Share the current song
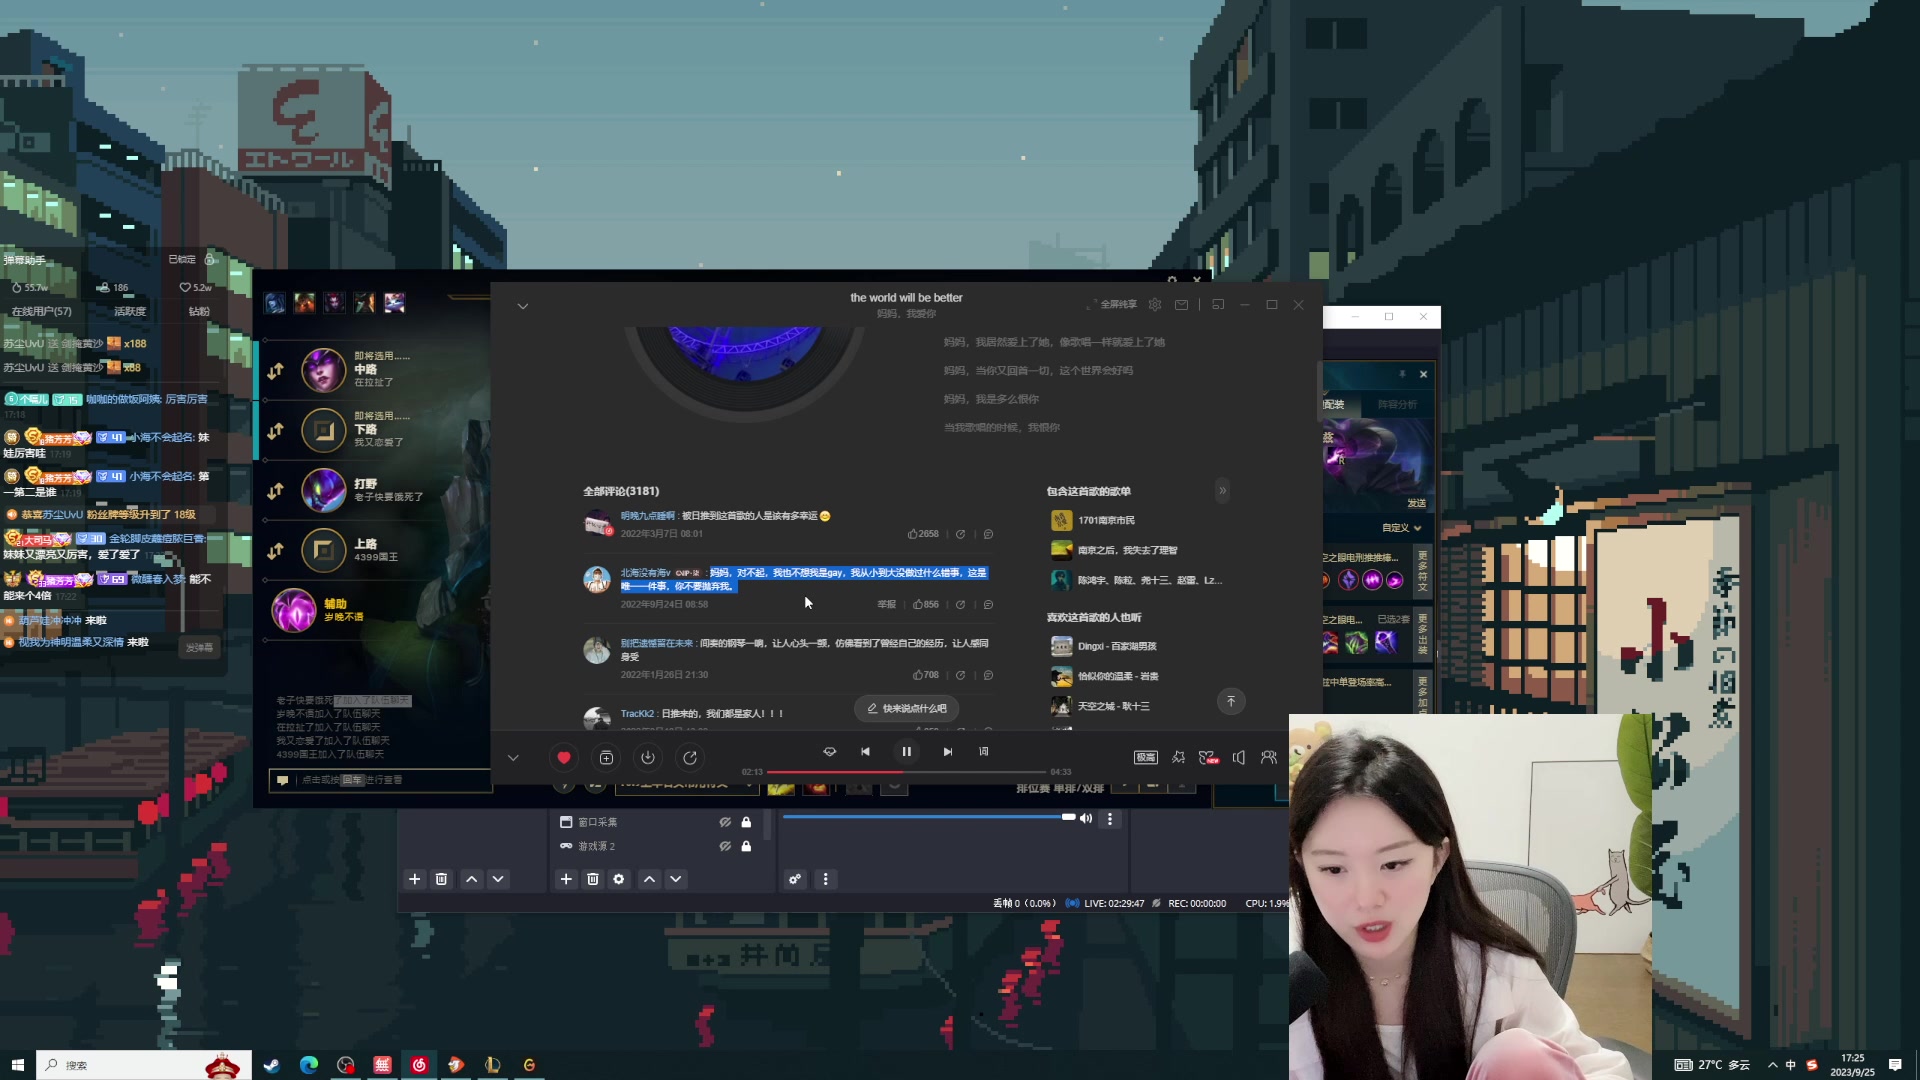Screen dimensions: 1920x1080 [690, 758]
